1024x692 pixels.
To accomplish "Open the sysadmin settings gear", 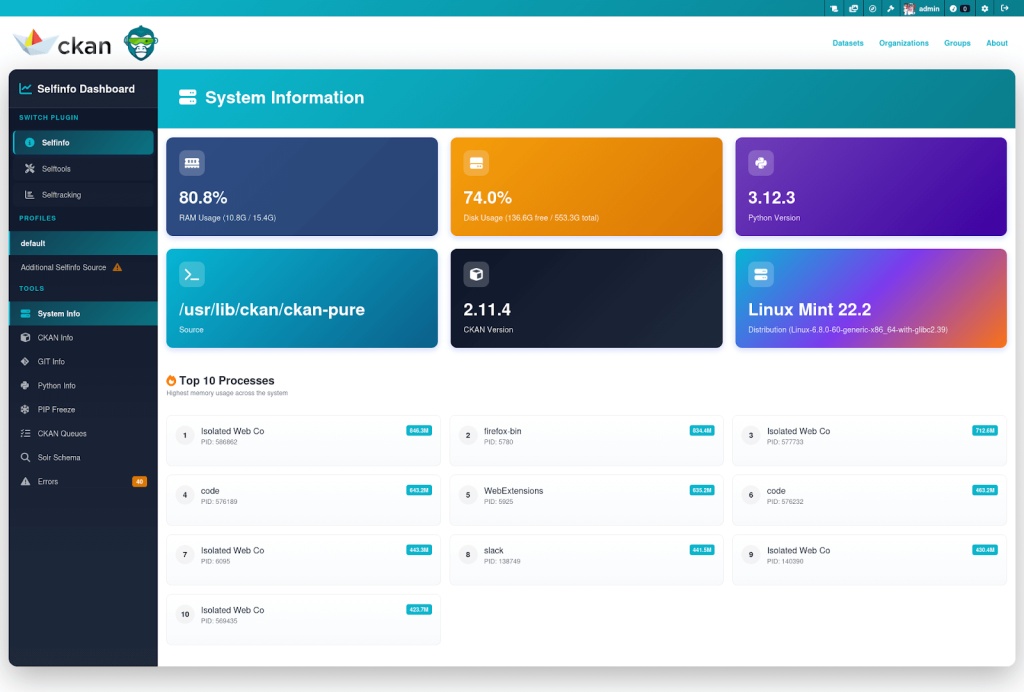I will click(984, 8).
